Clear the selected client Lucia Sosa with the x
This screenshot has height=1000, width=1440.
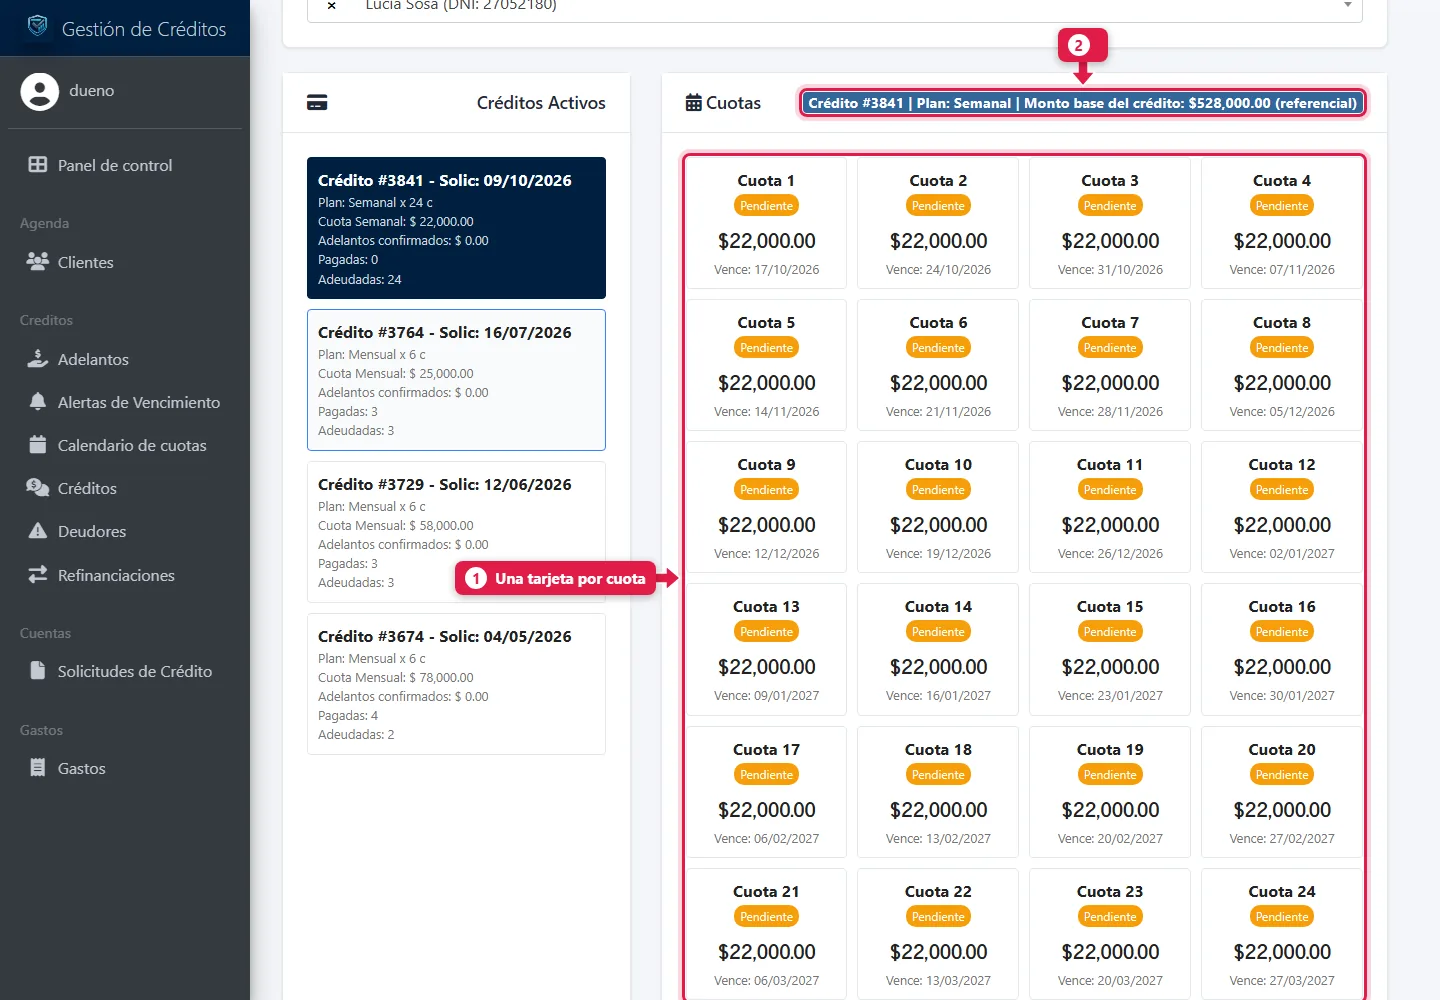click(332, 6)
